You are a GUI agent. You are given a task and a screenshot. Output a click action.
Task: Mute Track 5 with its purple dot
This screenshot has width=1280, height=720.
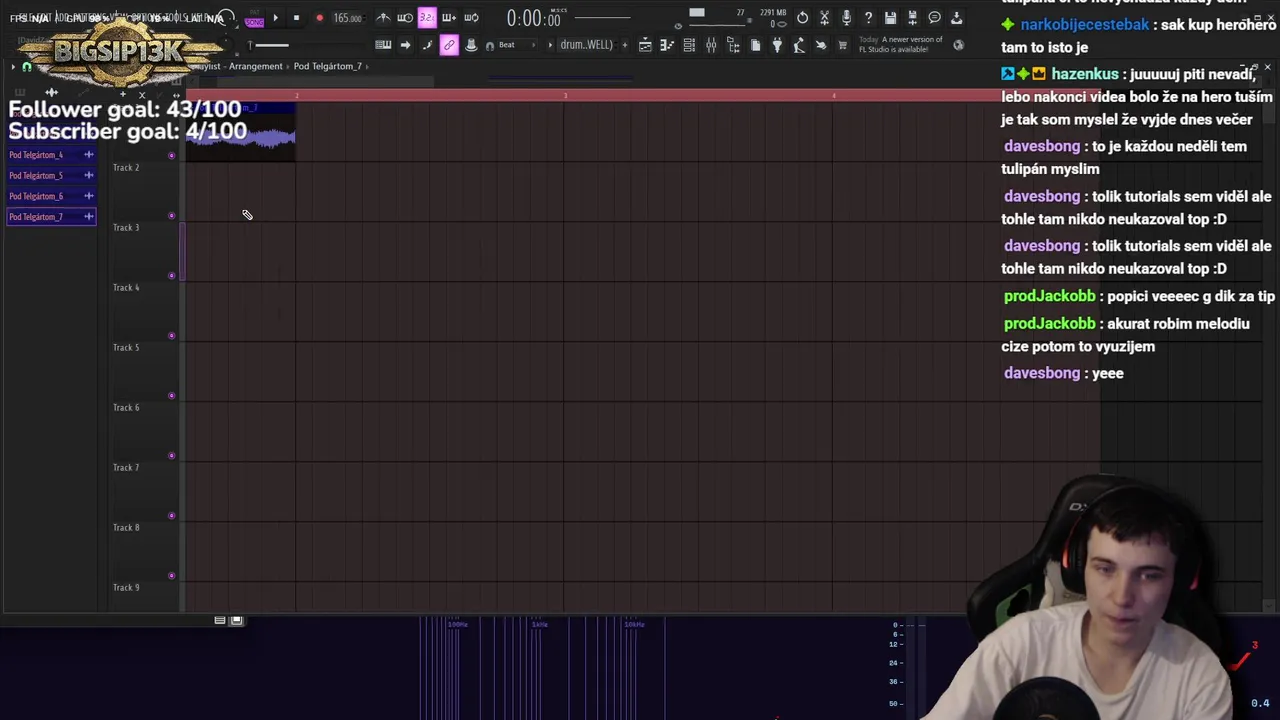(172, 396)
